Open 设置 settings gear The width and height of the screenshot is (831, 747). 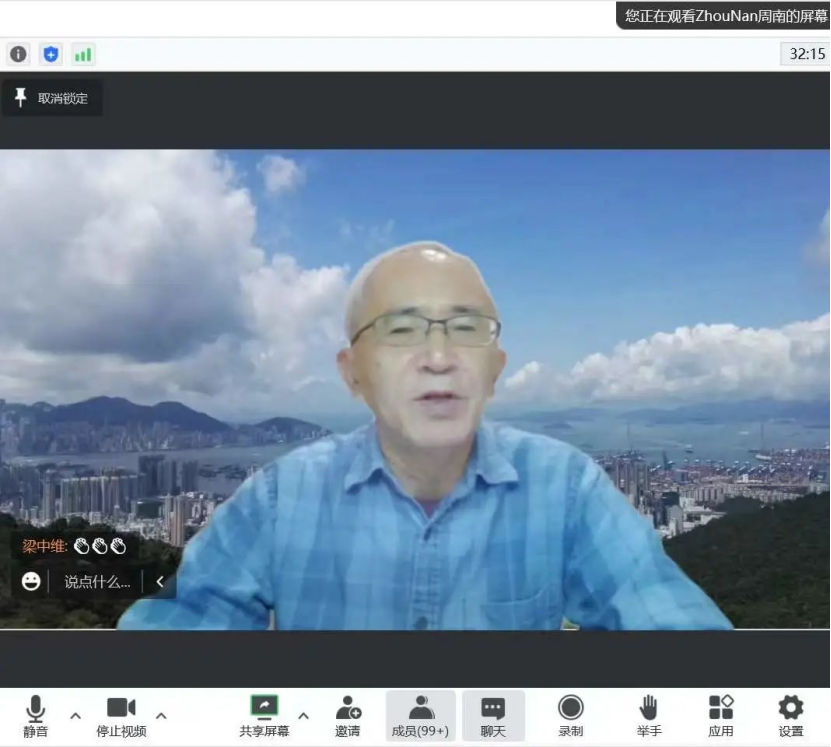click(x=790, y=716)
